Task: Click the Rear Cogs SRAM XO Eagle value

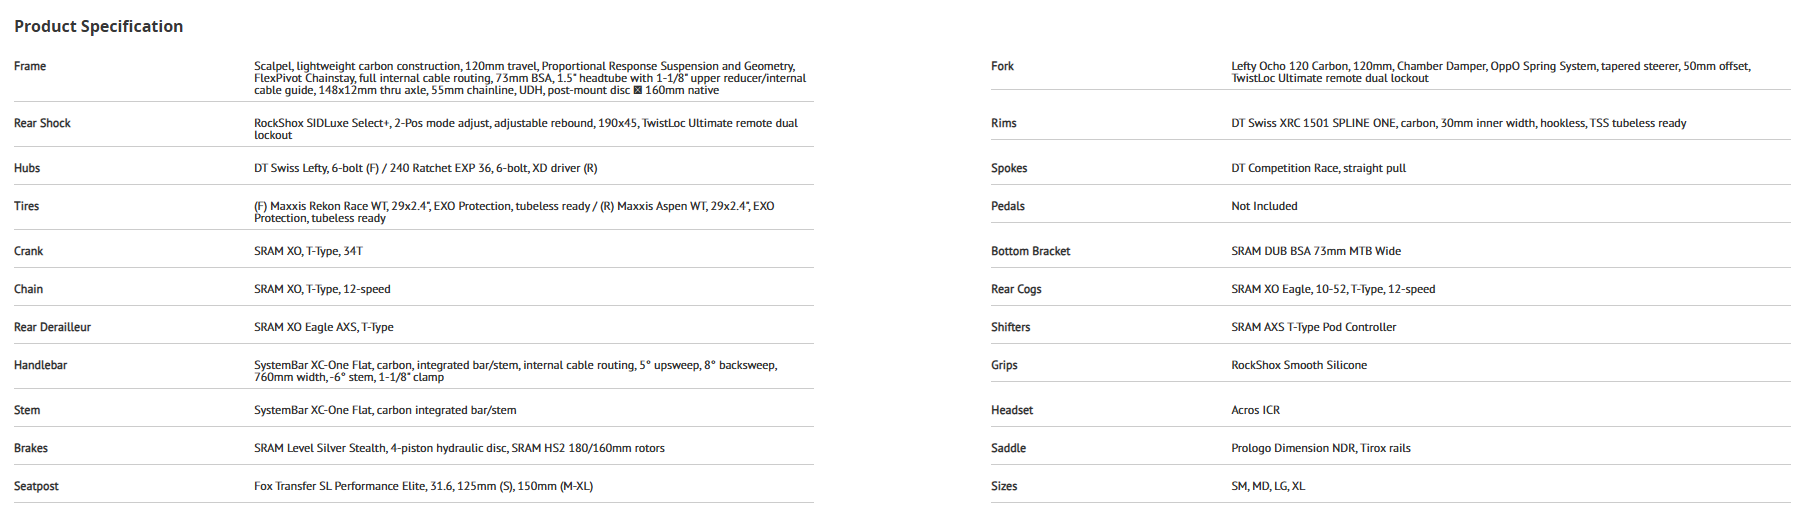Action: tap(1333, 289)
